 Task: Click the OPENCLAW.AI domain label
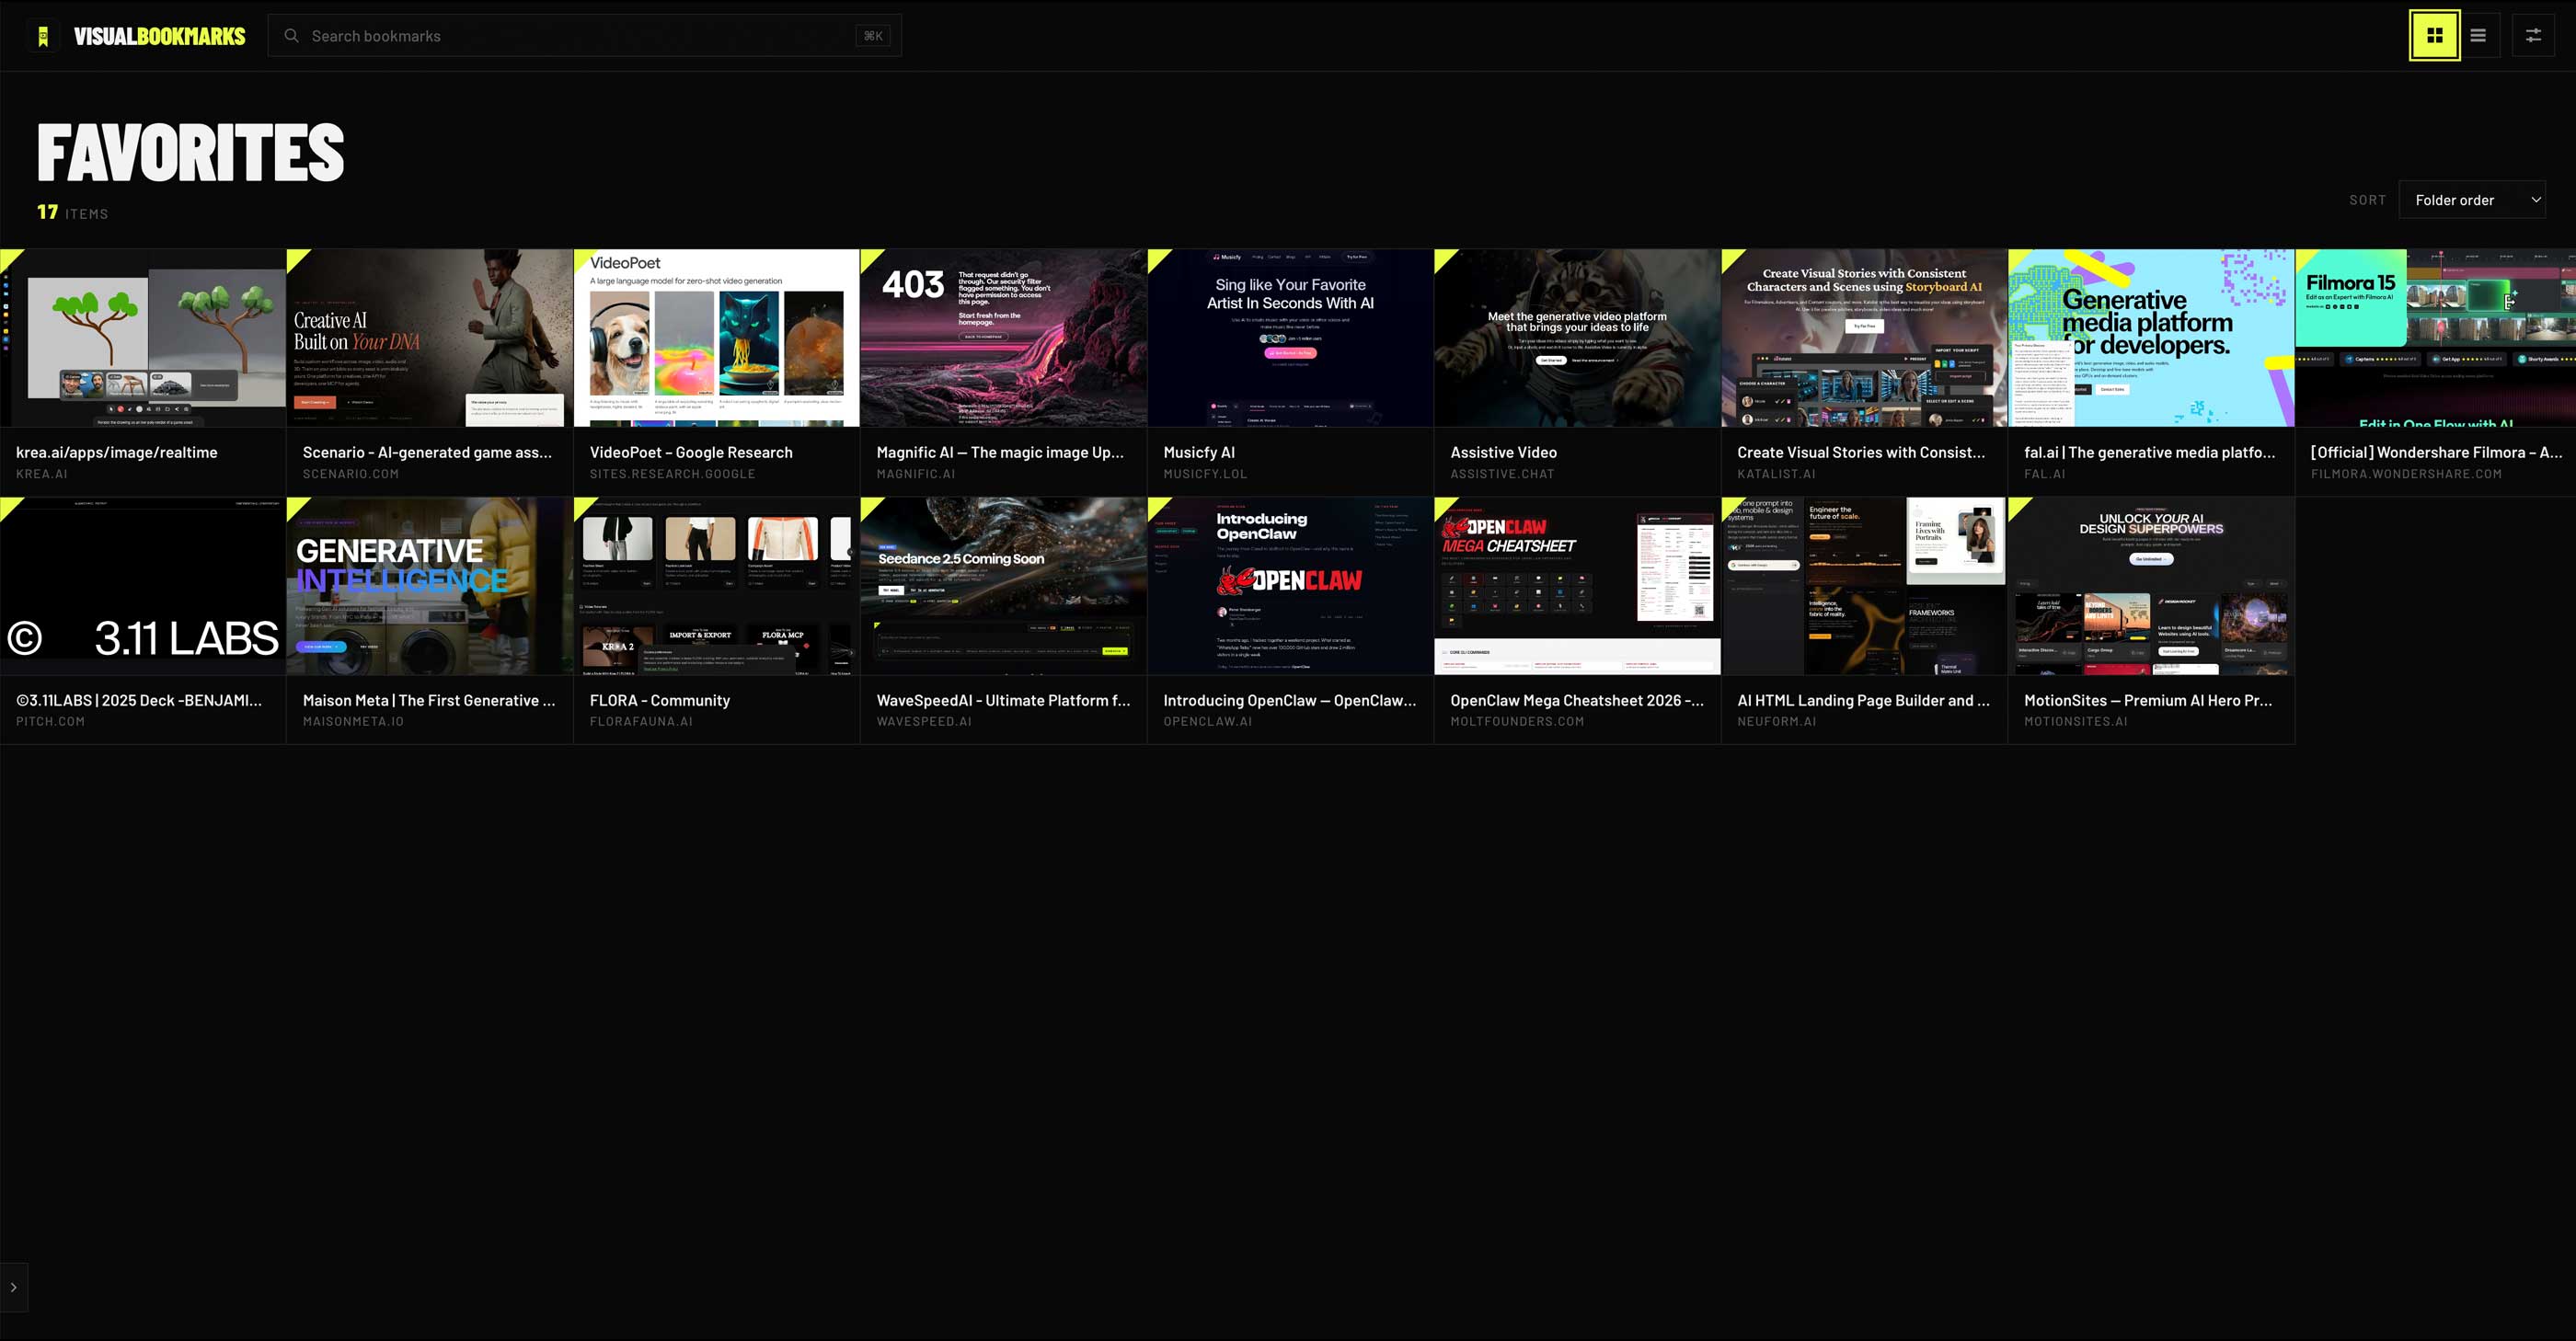point(1208,721)
